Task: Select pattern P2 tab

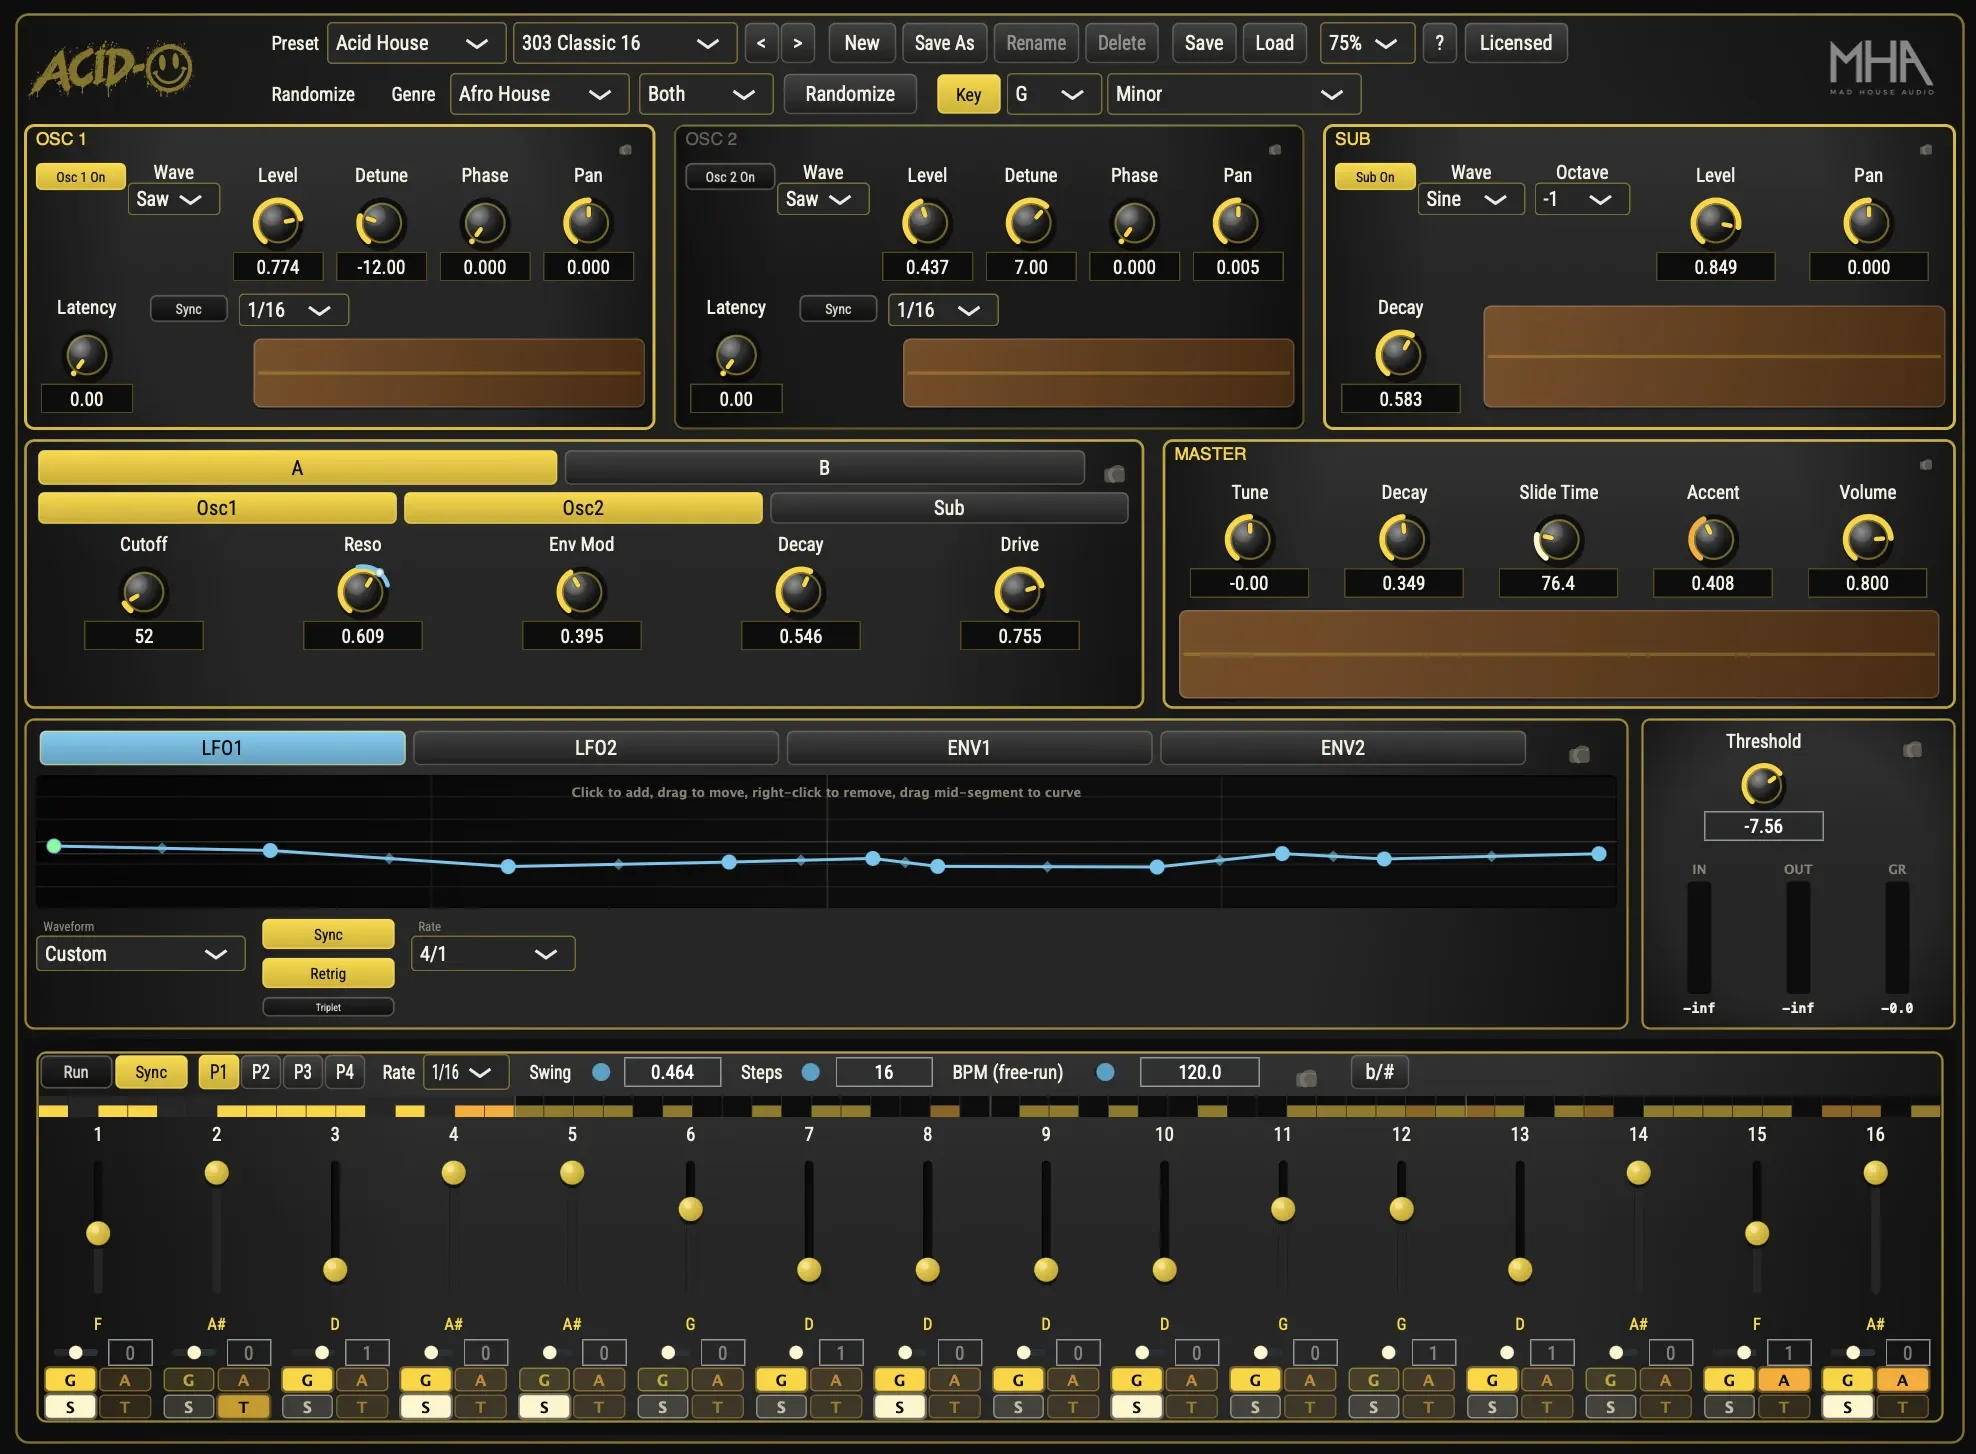Action: 261,1072
